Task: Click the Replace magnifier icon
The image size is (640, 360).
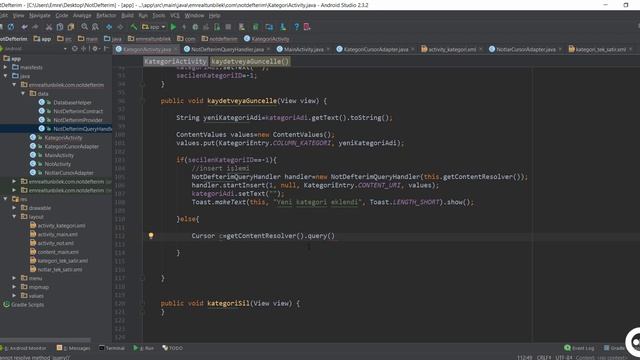Action: pos(96,27)
